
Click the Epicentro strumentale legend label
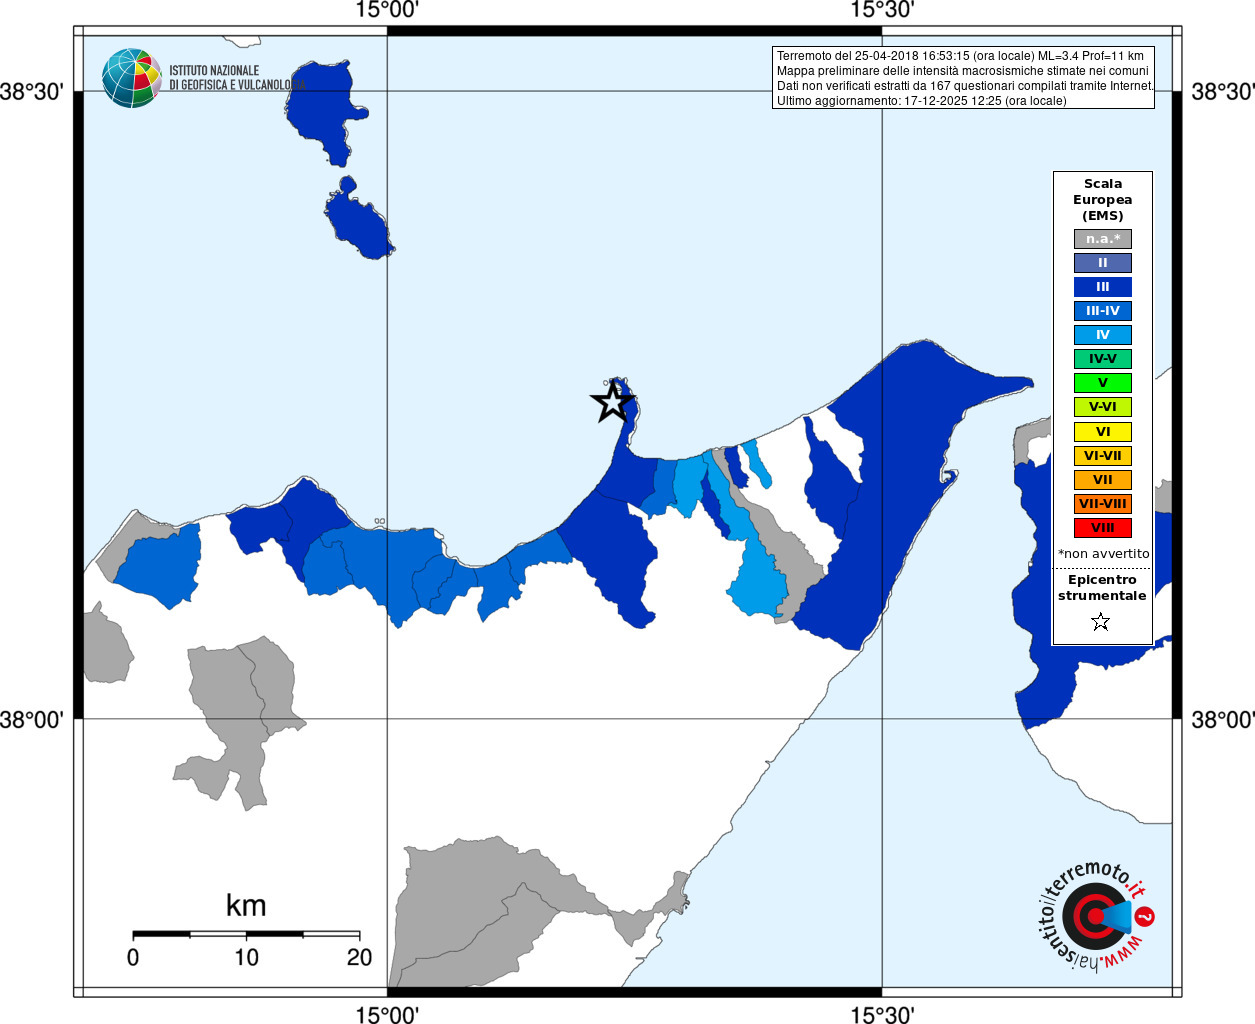click(1102, 588)
